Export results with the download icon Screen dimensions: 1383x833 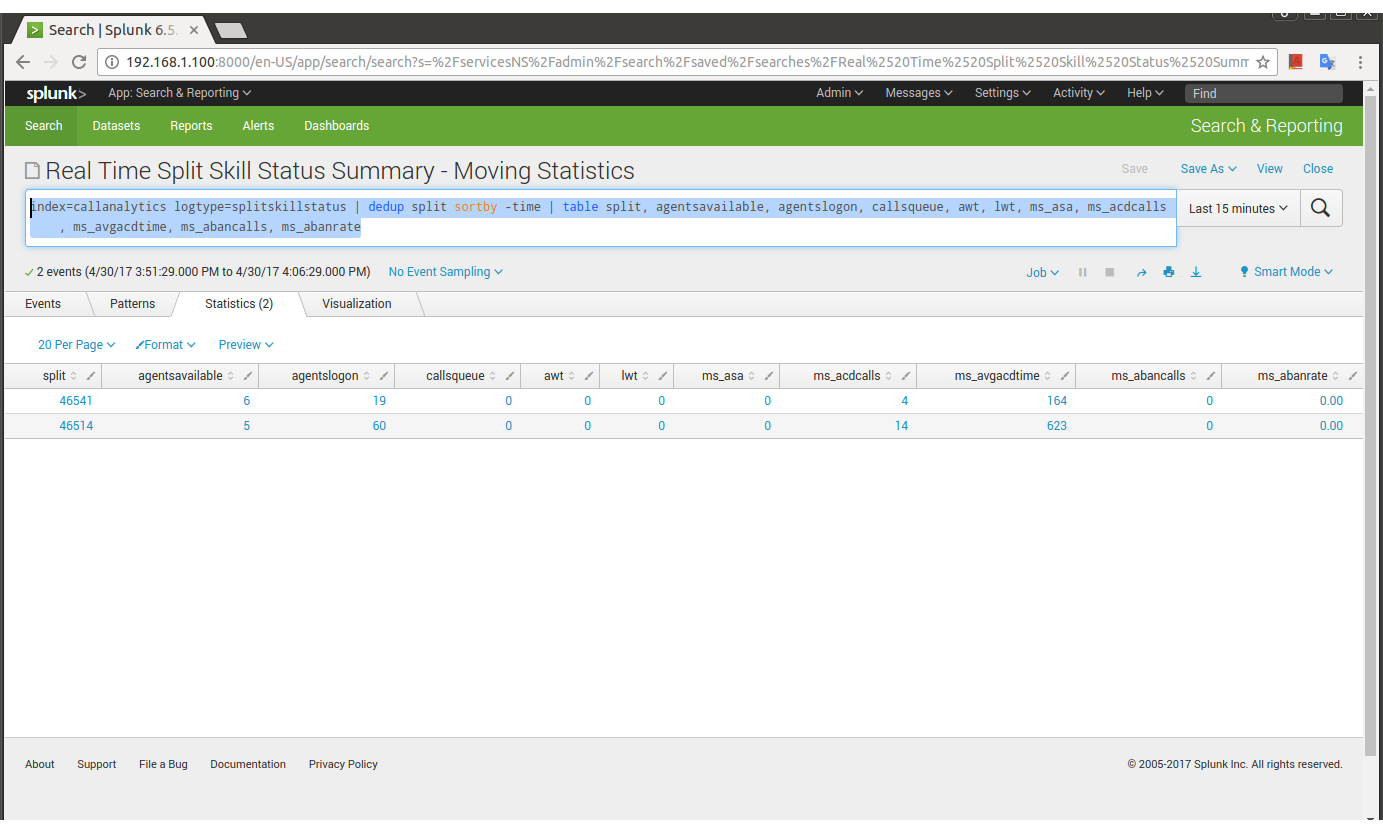coord(1195,272)
